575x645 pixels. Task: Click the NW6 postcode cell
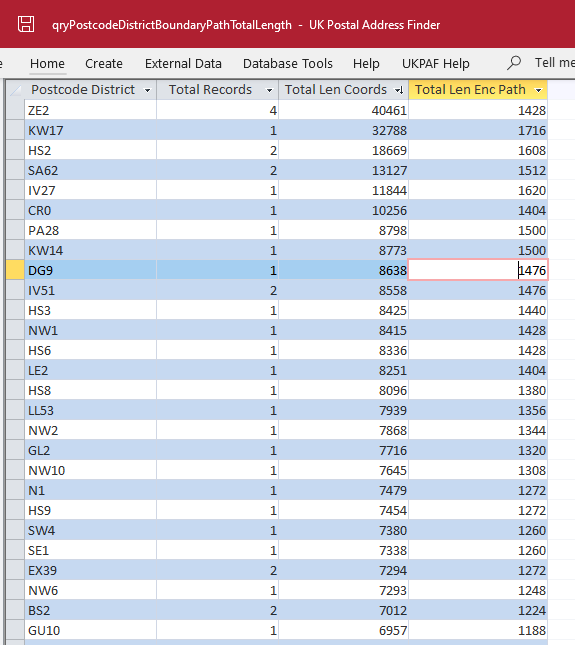coord(90,590)
